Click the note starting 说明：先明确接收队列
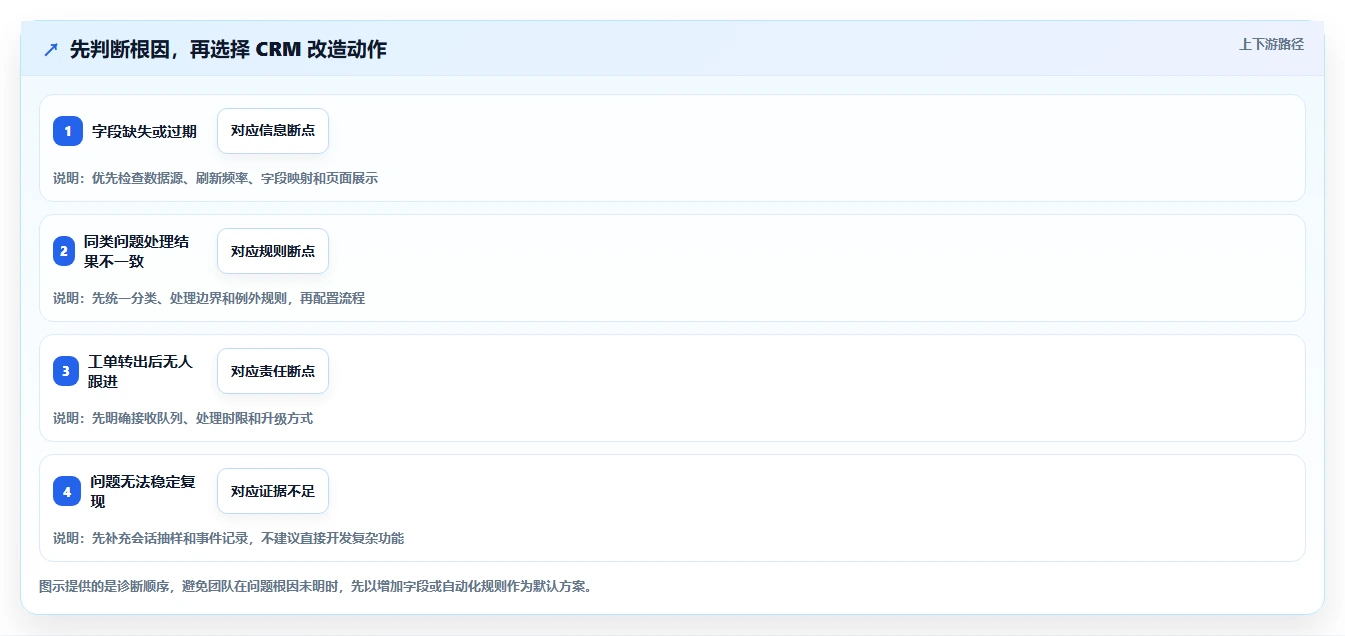The width and height of the screenshot is (1345, 636). pos(183,418)
